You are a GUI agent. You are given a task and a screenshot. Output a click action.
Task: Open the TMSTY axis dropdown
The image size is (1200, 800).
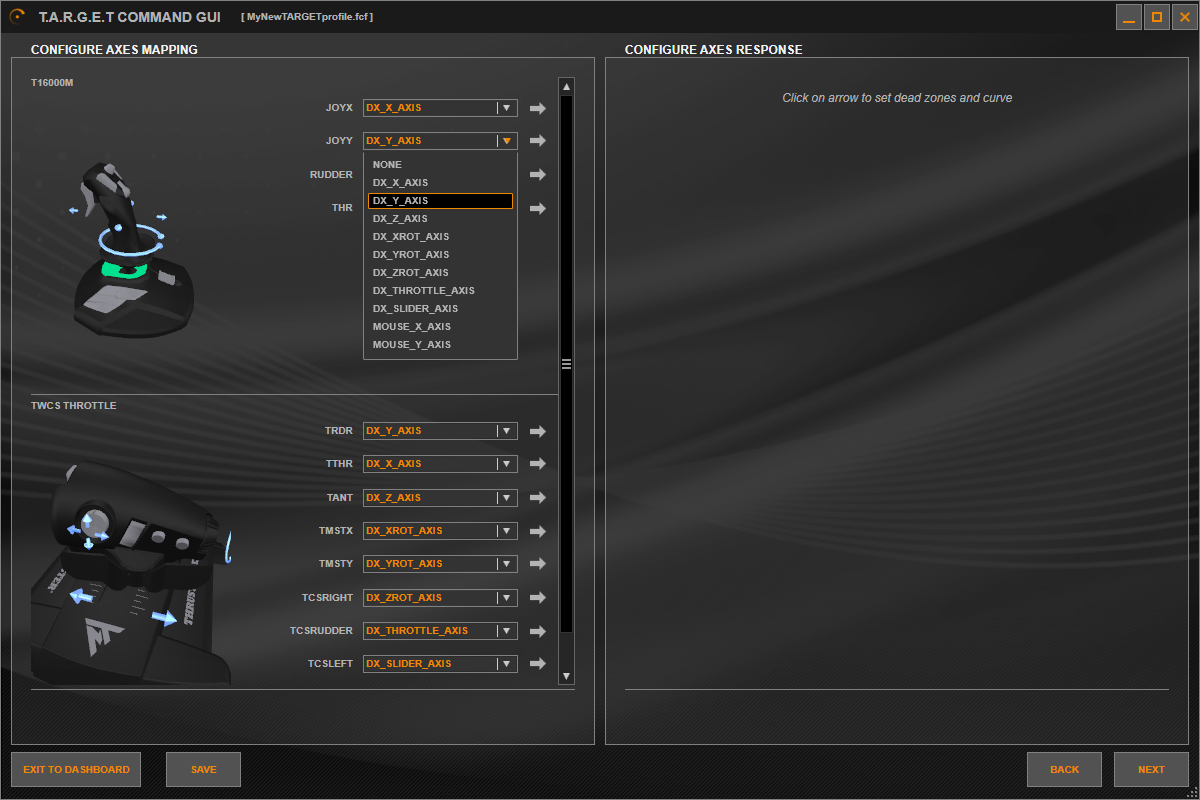tap(507, 564)
